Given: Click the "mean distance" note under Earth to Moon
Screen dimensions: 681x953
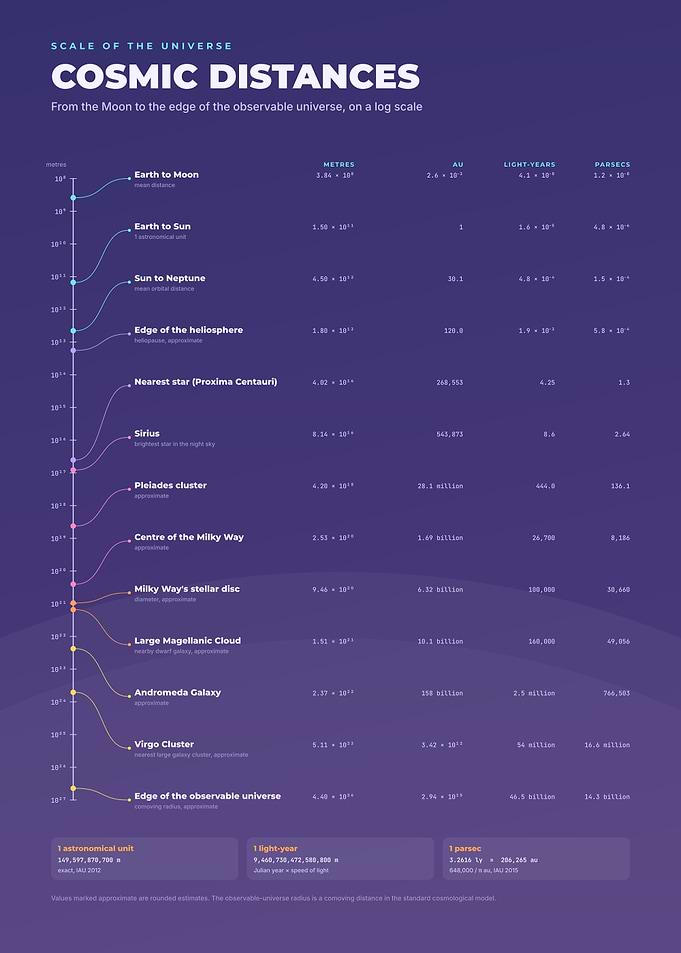Looking at the screenshot, I should click(154, 185).
